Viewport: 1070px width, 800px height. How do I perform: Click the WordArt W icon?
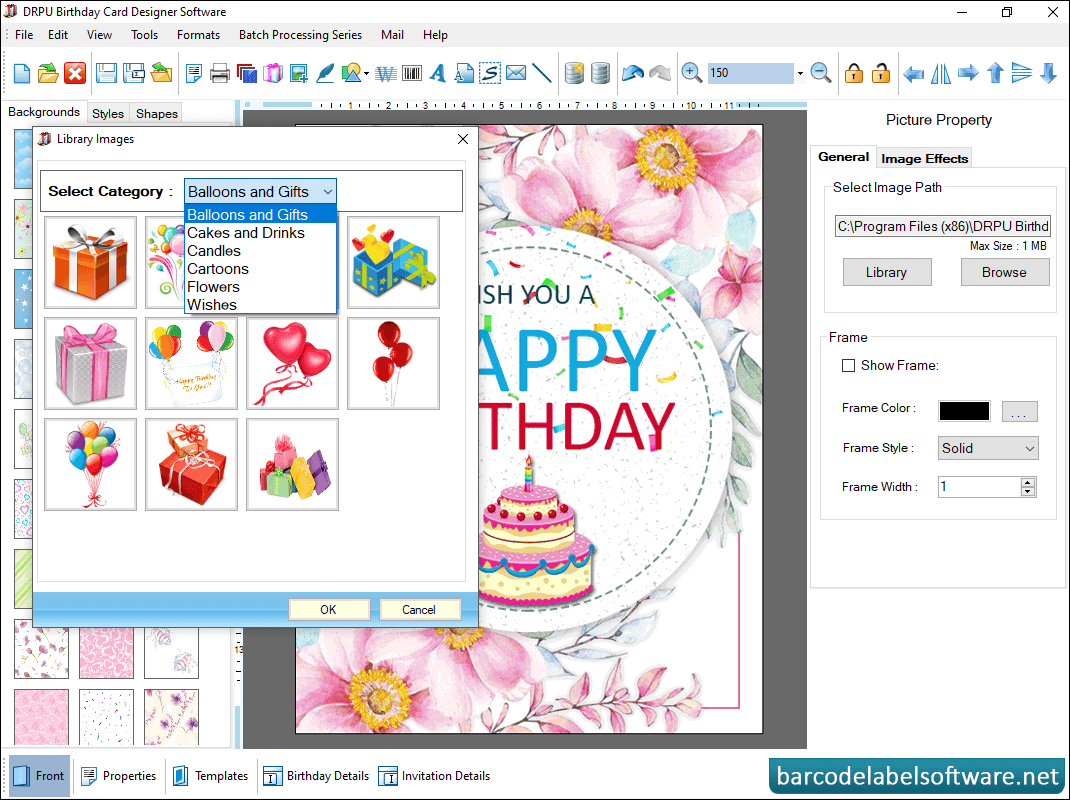tap(386, 73)
